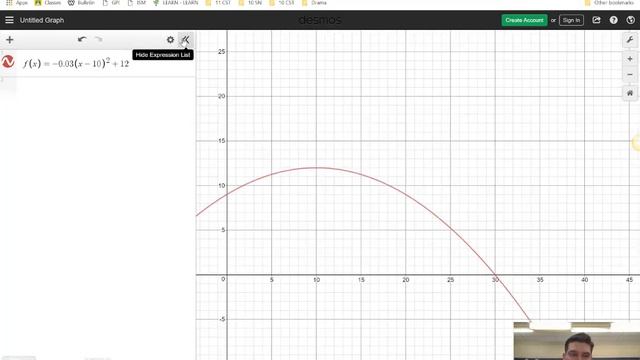Click the x-intercept of curve at 30
The height and width of the screenshot is (360, 640).
(495, 275)
